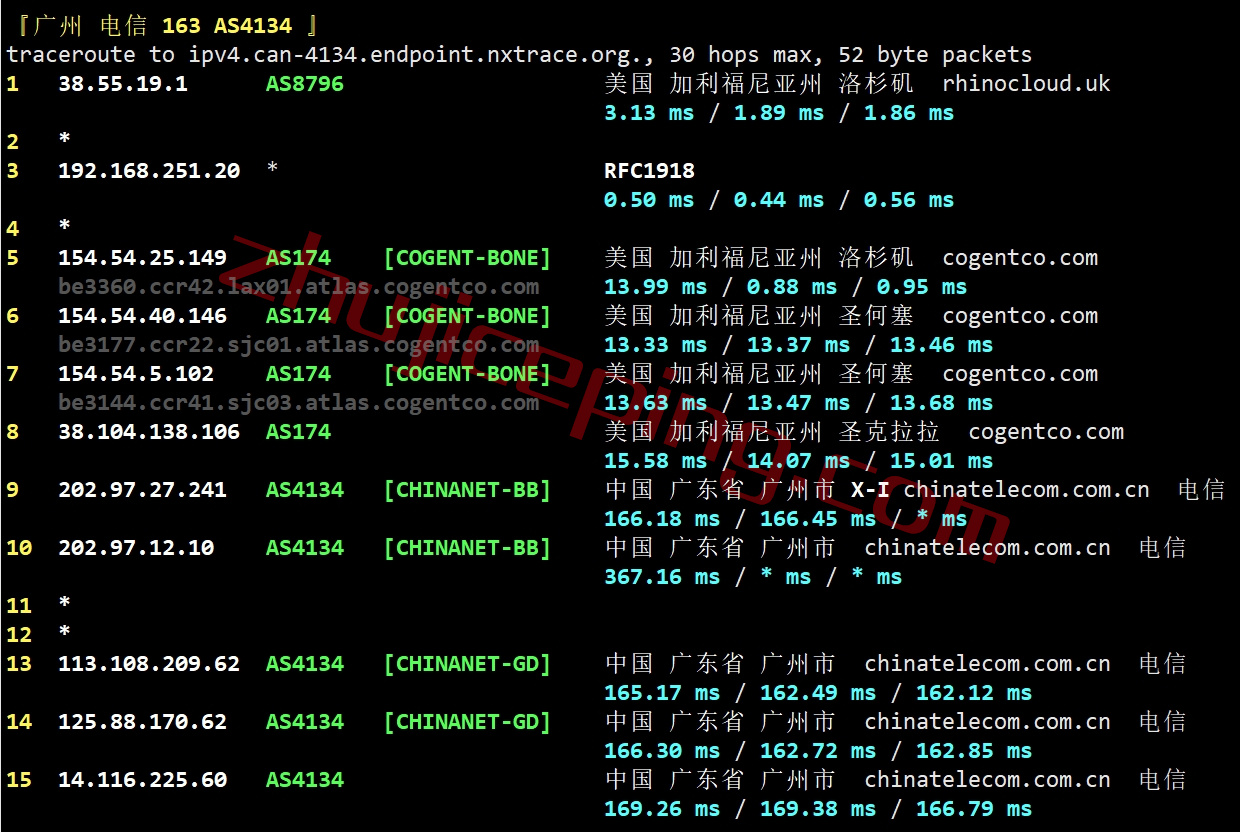Click the rhinocloud.uk domain text
Image resolution: width=1240 pixels, height=832 pixels.
[1026, 84]
